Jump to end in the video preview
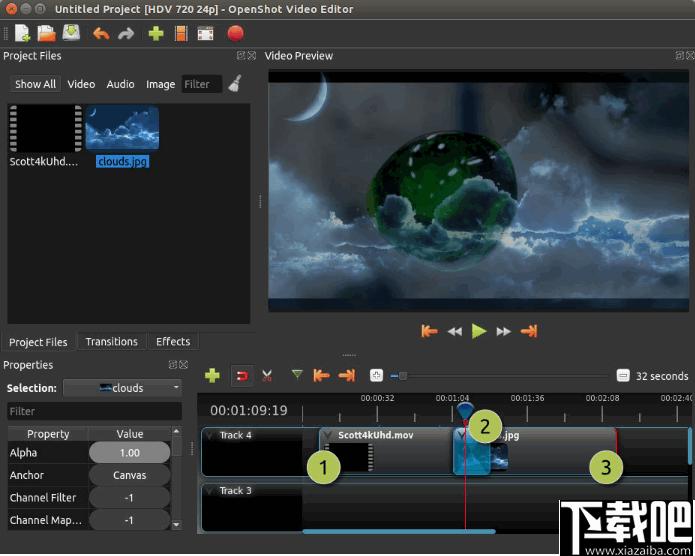Image resolution: width=695 pixels, height=556 pixels. [x=529, y=331]
